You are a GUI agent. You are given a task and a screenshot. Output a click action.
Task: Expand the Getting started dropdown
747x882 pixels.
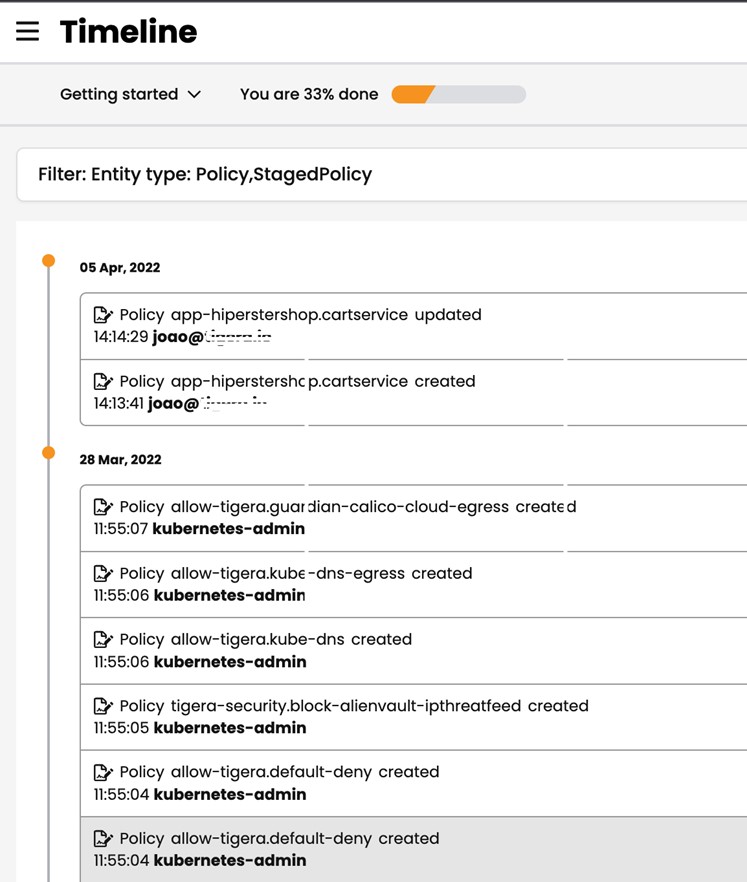click(130, 94)
